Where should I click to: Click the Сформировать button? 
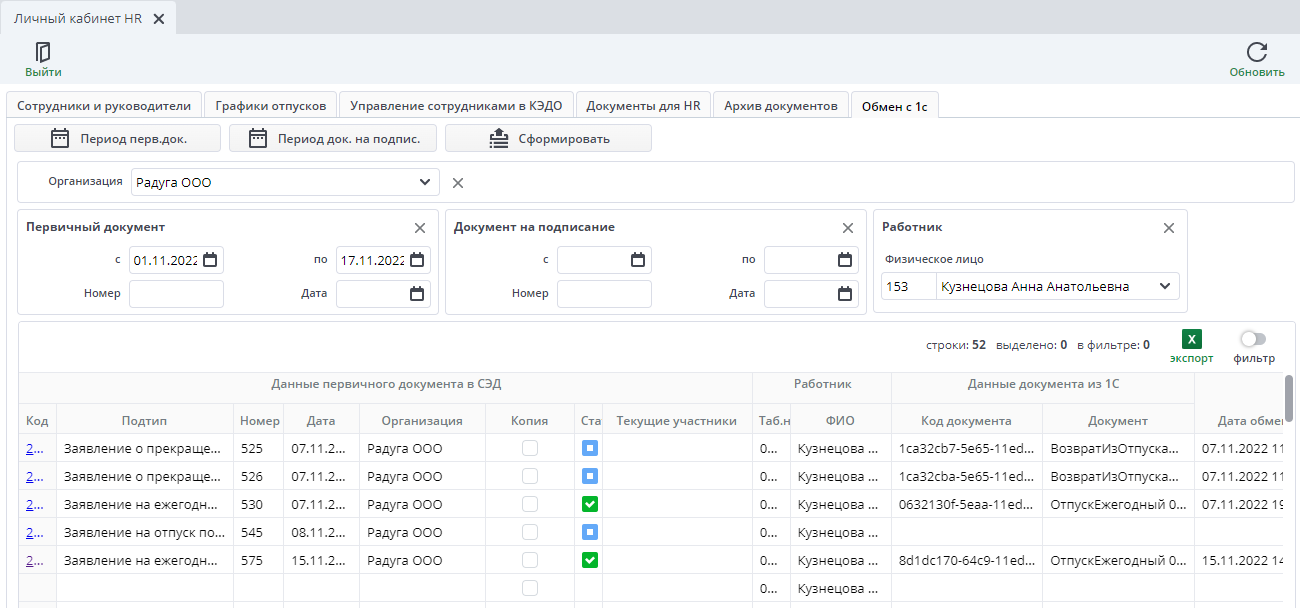(x=548, y=138)
